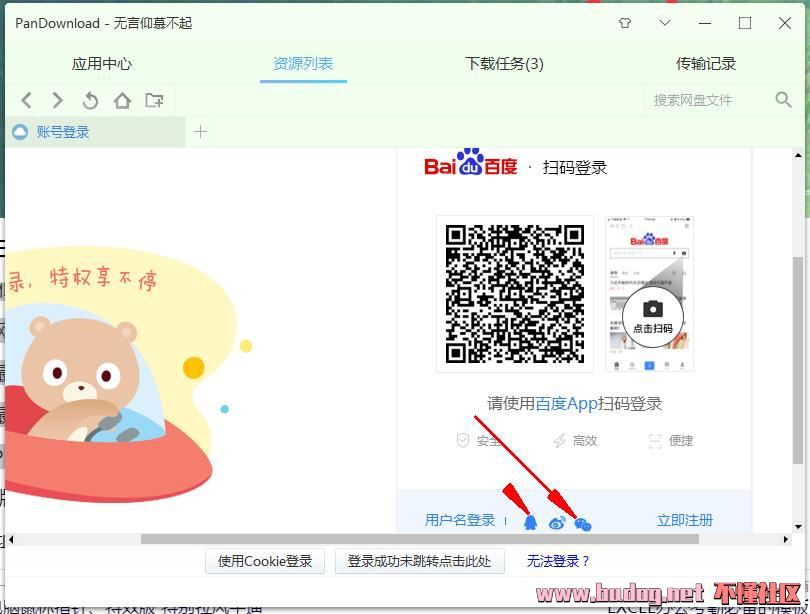Click the camera scan button on phone image
This screenshot has height=614, width=810.
coord(653,316)
